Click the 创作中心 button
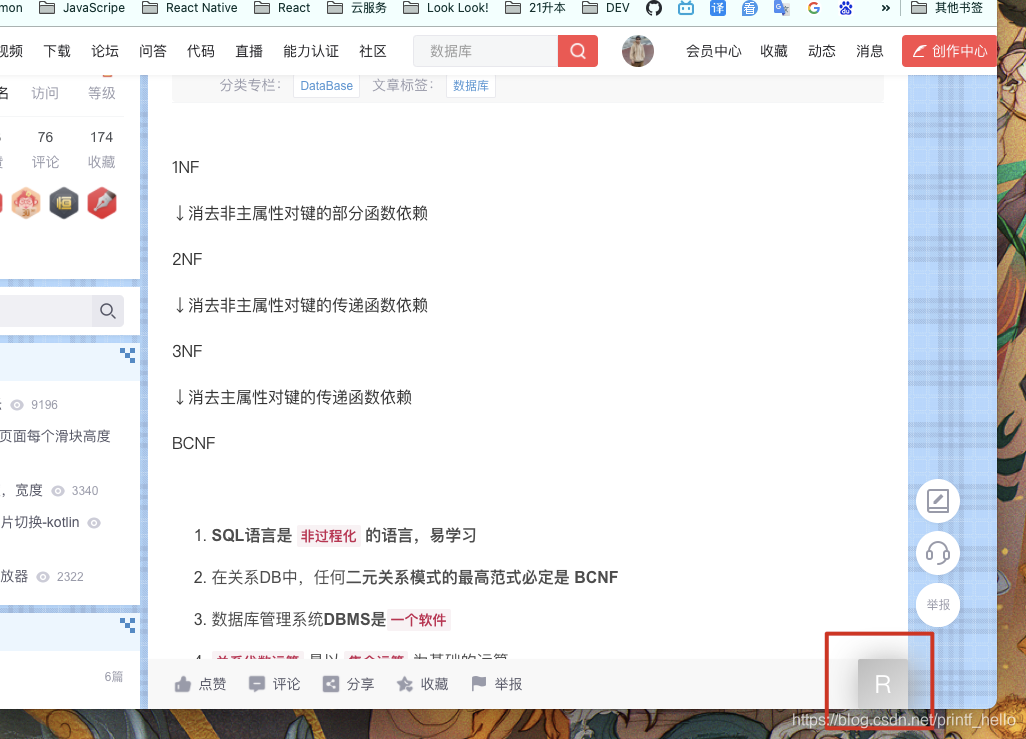This screenshot has height=739, width=1026. pos(949,51)
